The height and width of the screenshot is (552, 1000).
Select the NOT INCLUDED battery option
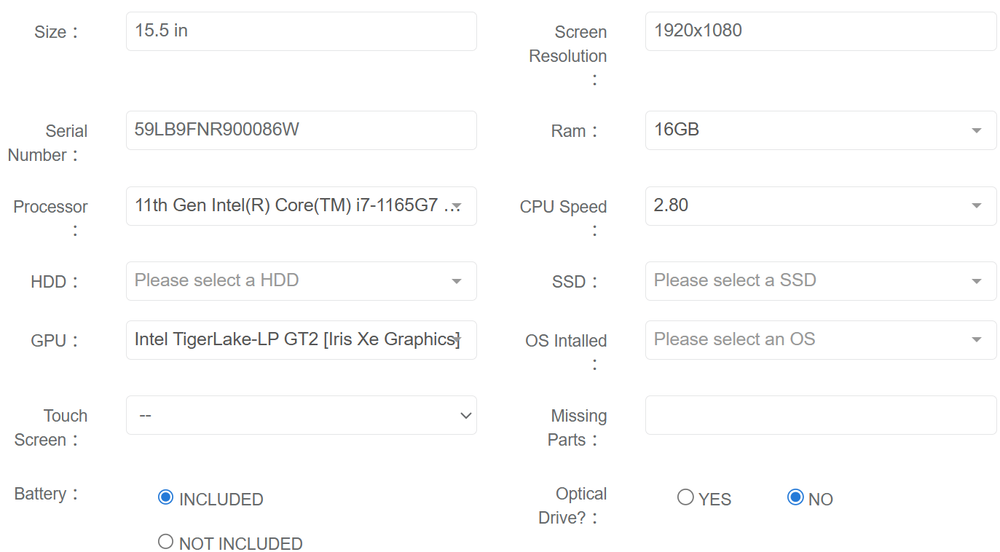[166, 542]
